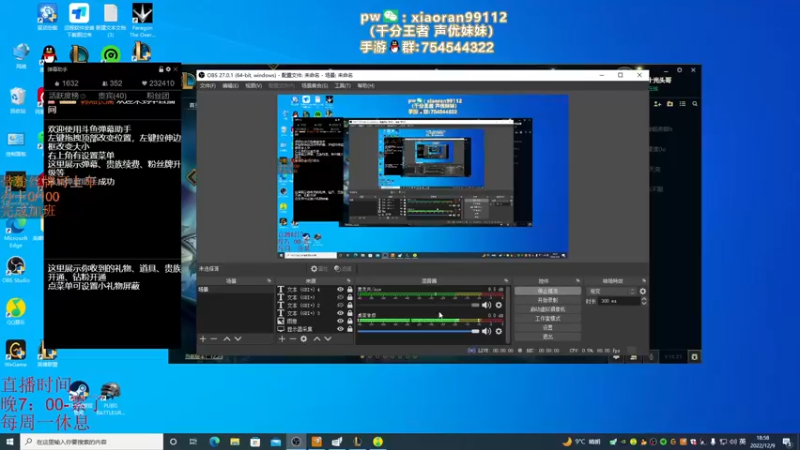
Task: Open 麦克风/Aux audio gear settings
Action: pos(498,305)
